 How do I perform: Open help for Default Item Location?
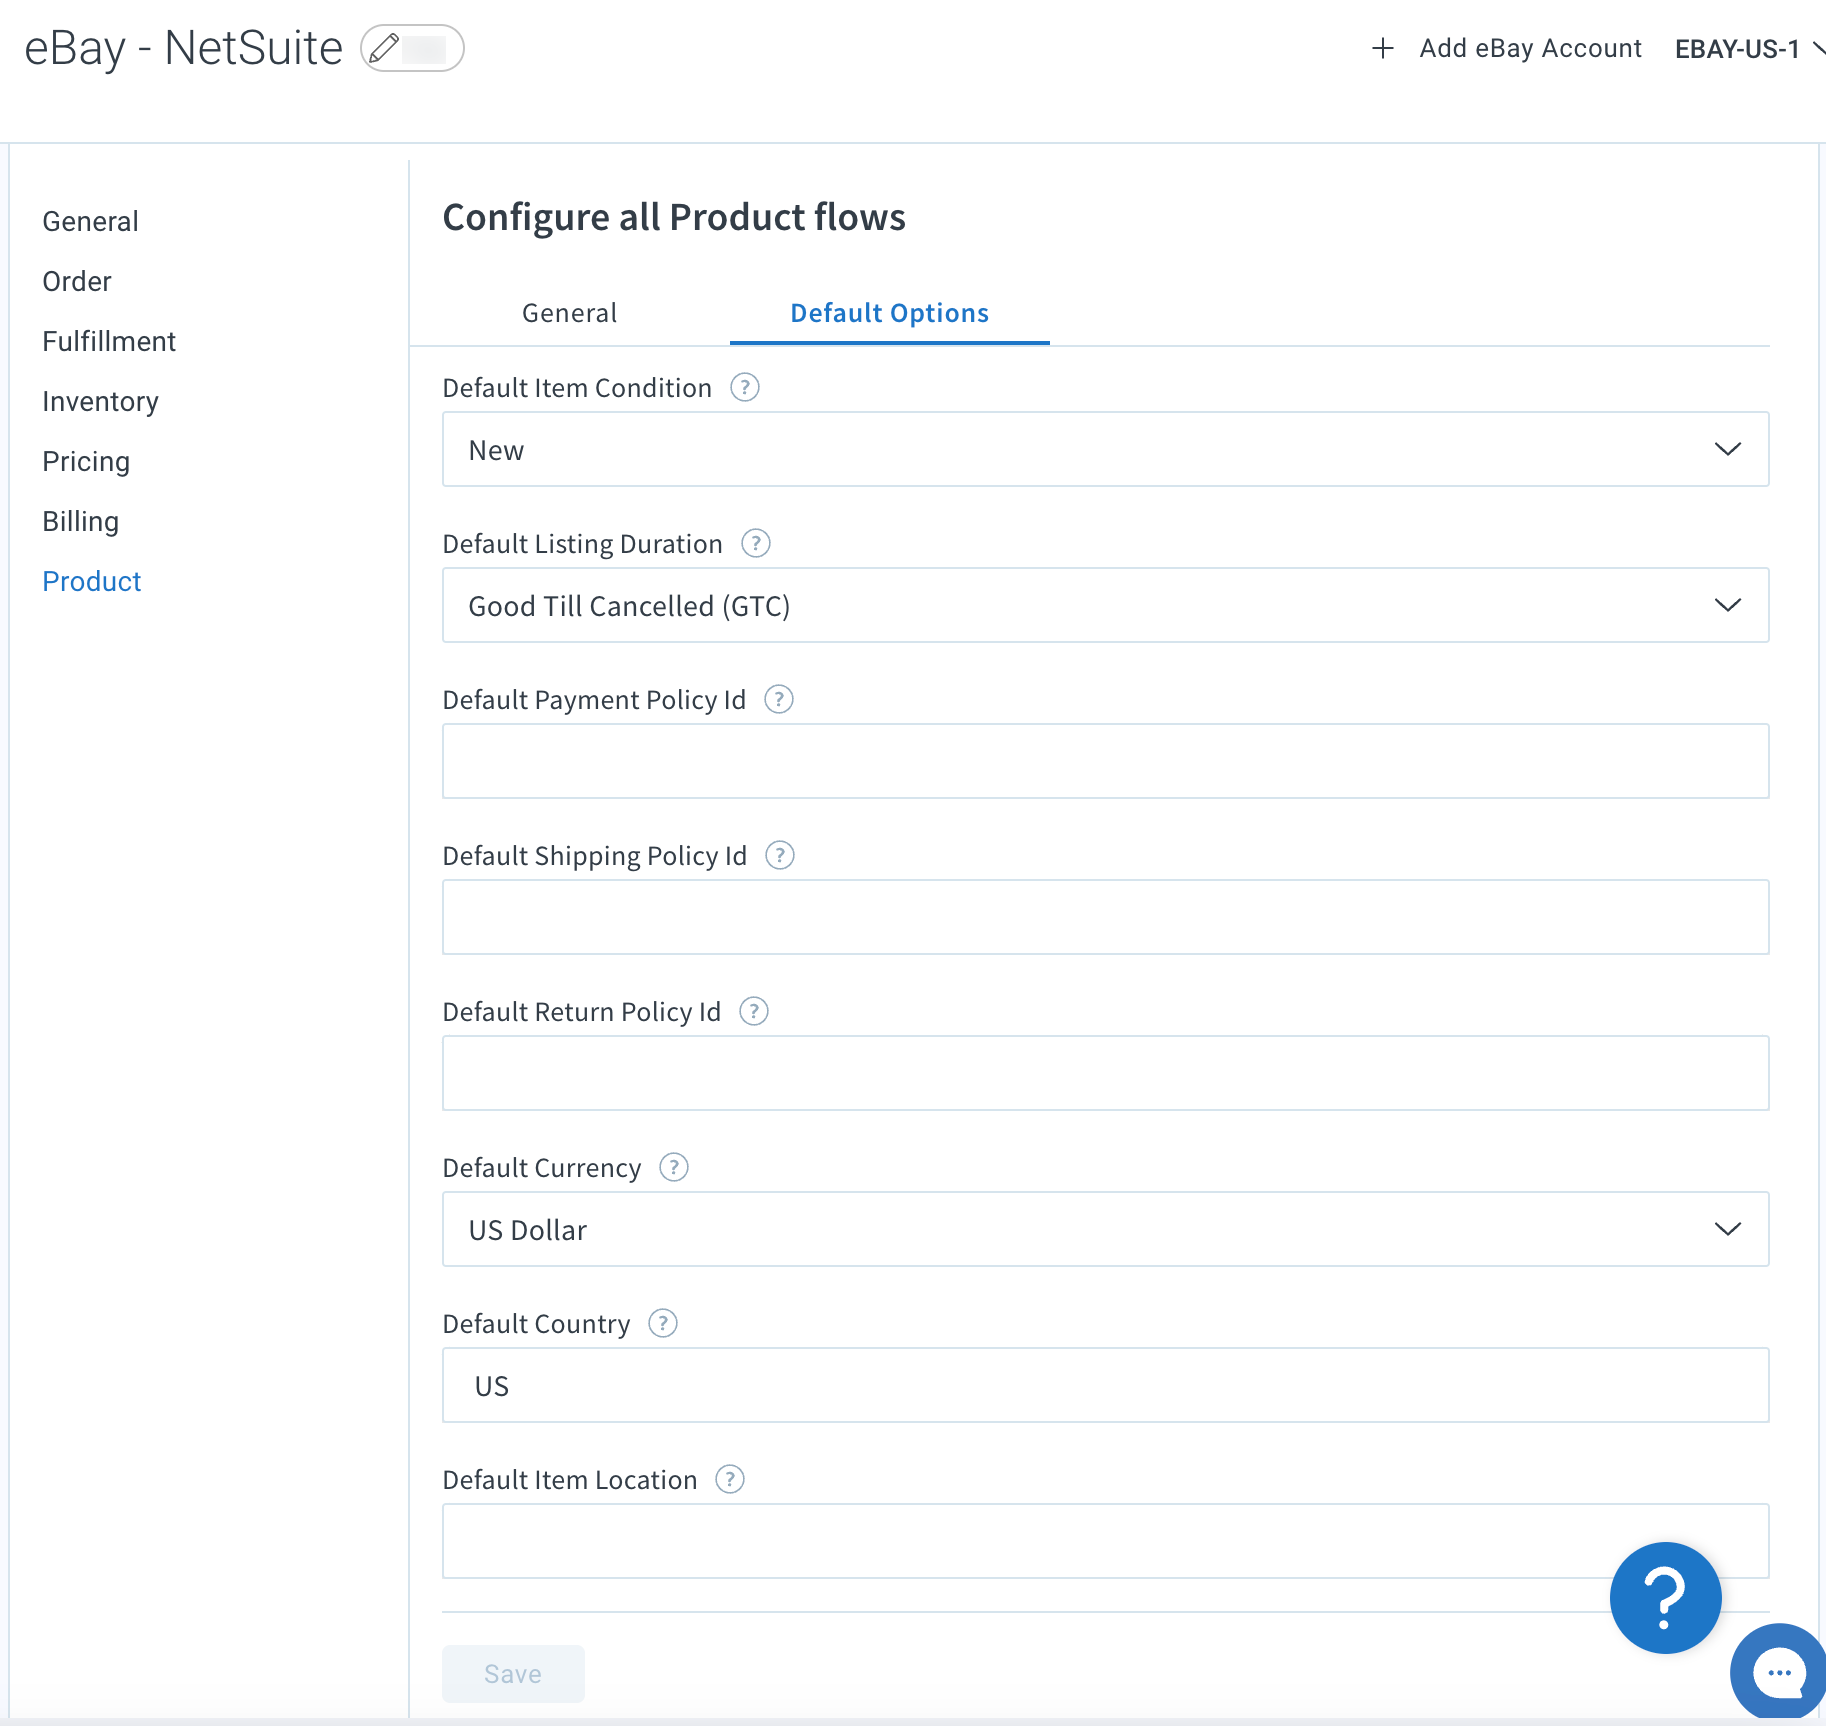730,1479
